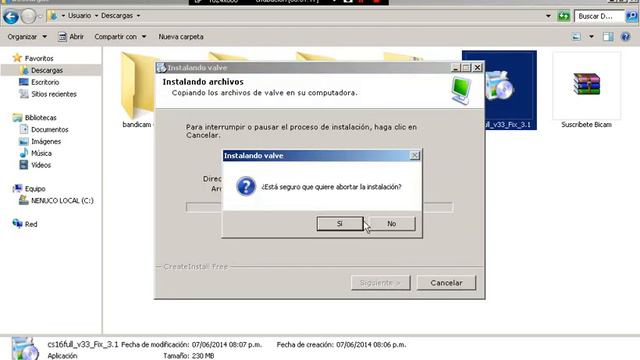Screen dimensions: 640x360
Task: Click Usuario in the address breadcrumb
Action: pos(79,16)
